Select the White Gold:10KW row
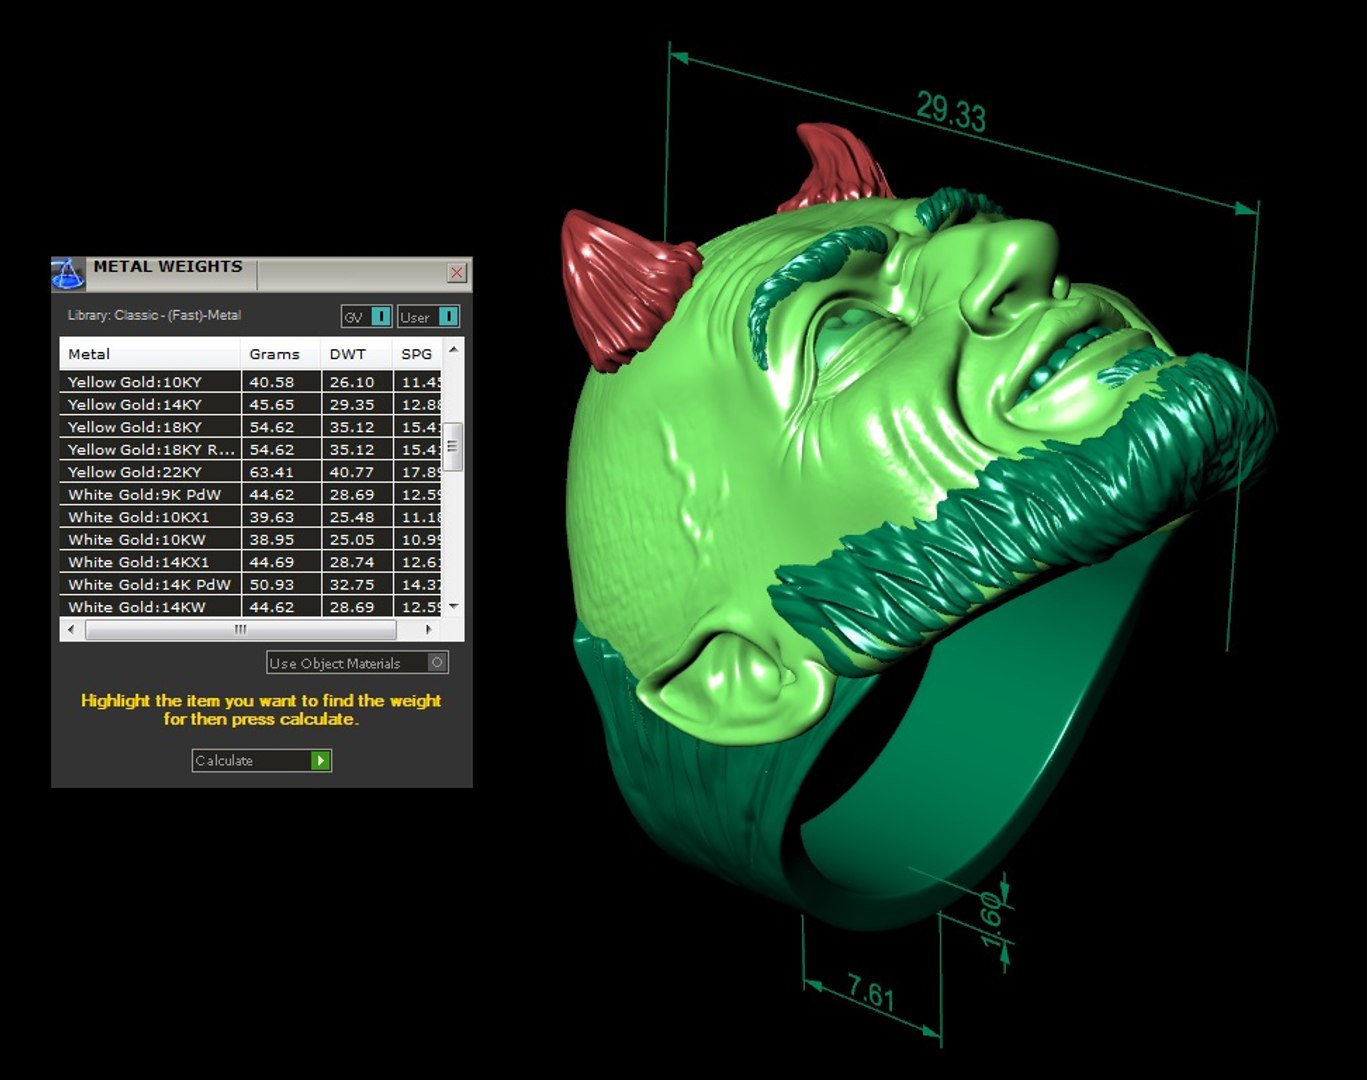This screenshot has height=1080, width=1367. click(250, 539)
